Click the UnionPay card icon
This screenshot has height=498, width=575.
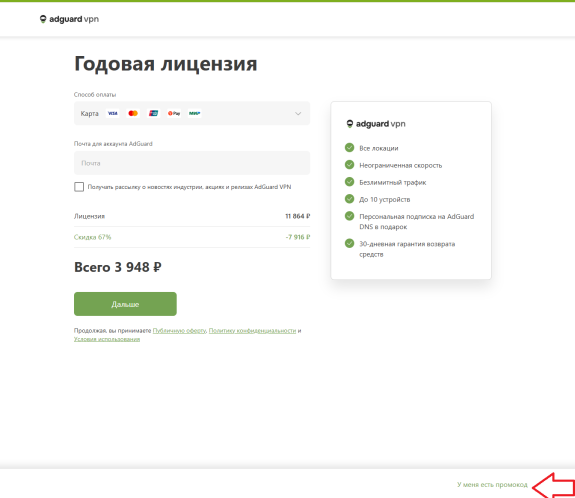coord(153,113)
